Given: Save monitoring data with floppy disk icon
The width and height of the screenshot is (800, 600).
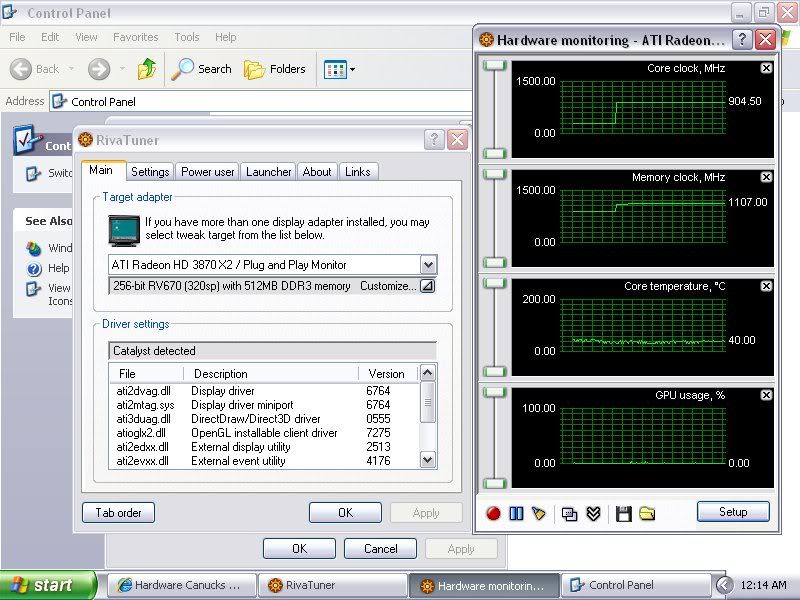Looking at the screenshot, I should tap(623, 514).
